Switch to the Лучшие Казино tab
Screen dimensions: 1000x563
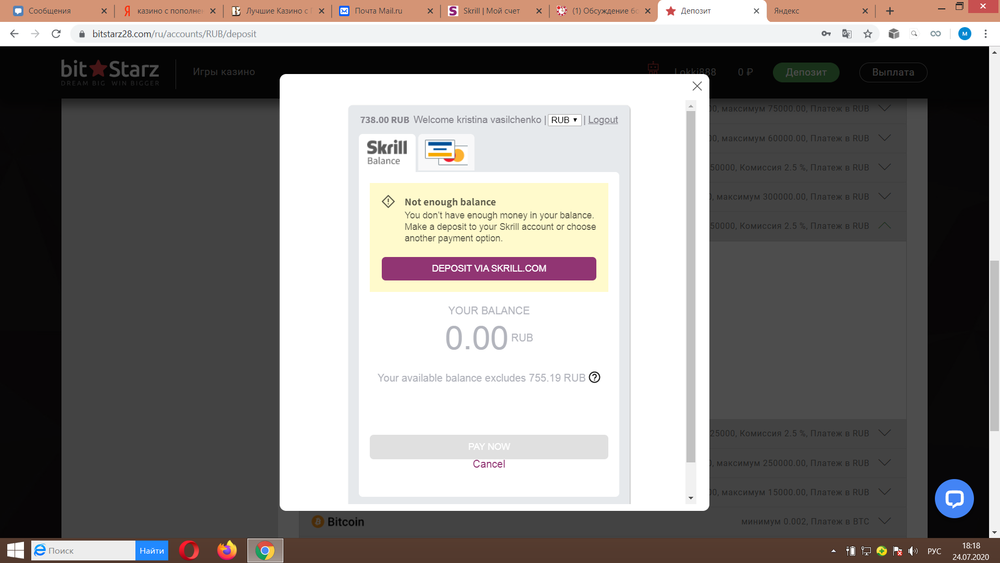pyautogui.click(x=277, y=11)
